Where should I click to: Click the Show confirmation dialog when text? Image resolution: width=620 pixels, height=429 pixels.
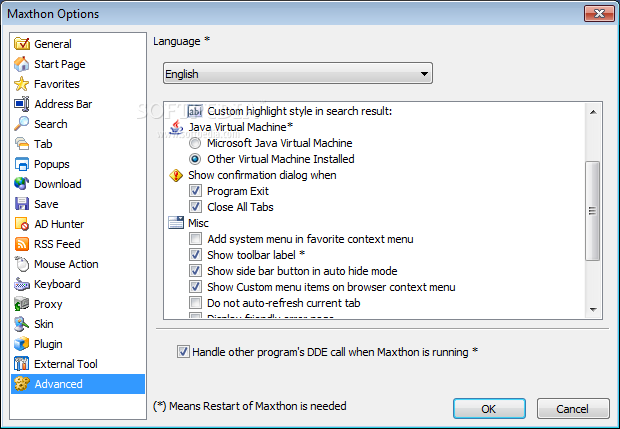click(x=262, y=175)
